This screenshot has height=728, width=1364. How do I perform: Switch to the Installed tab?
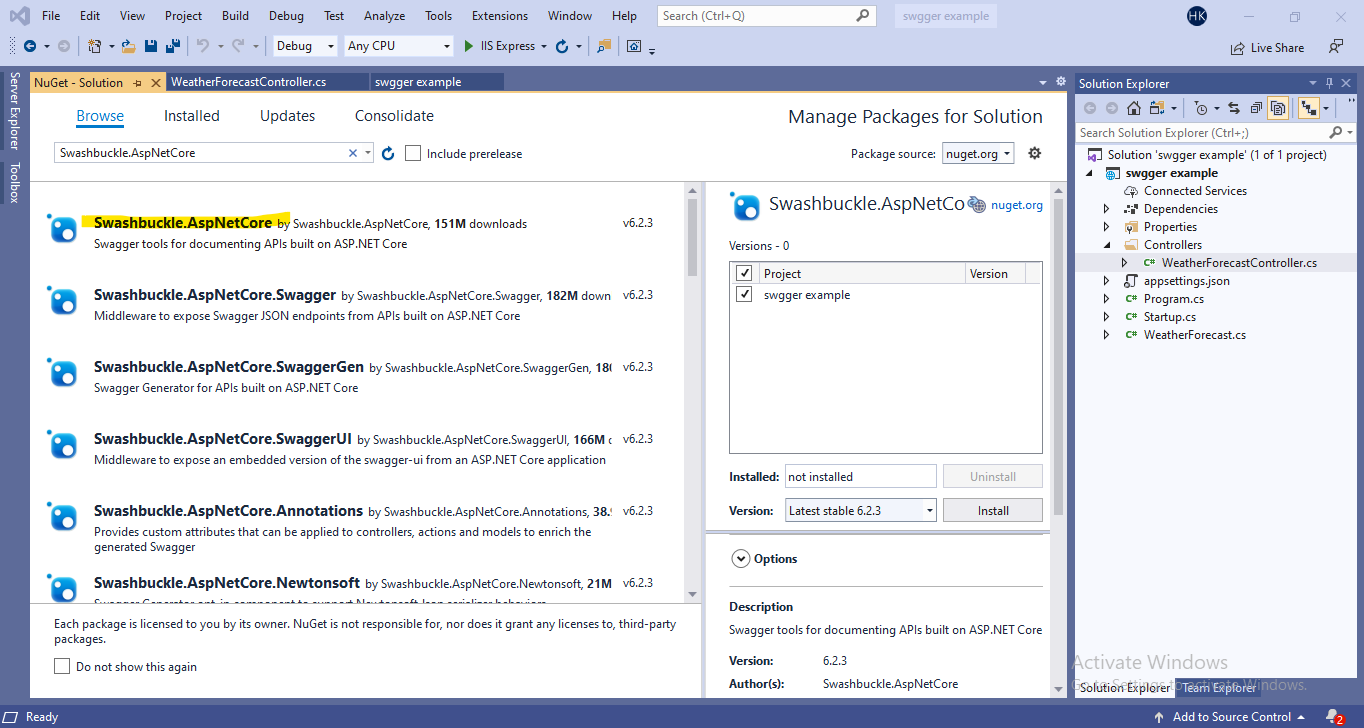(x=192, y=116)
